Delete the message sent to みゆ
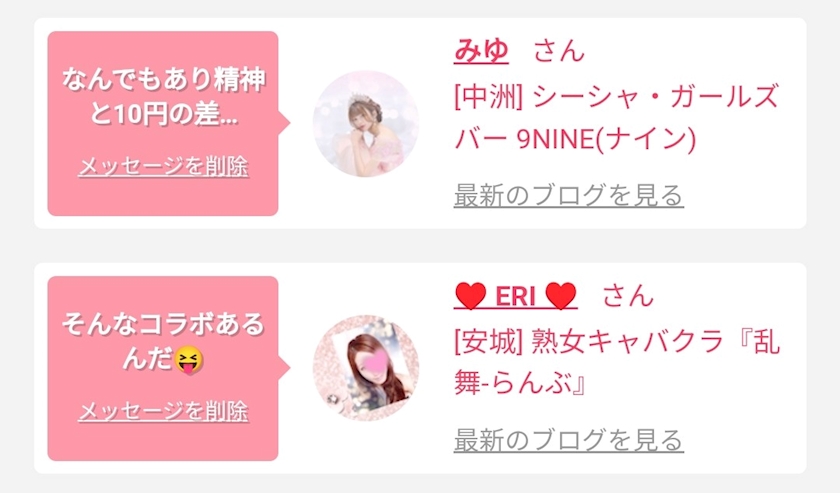 [x=163, y=167]
